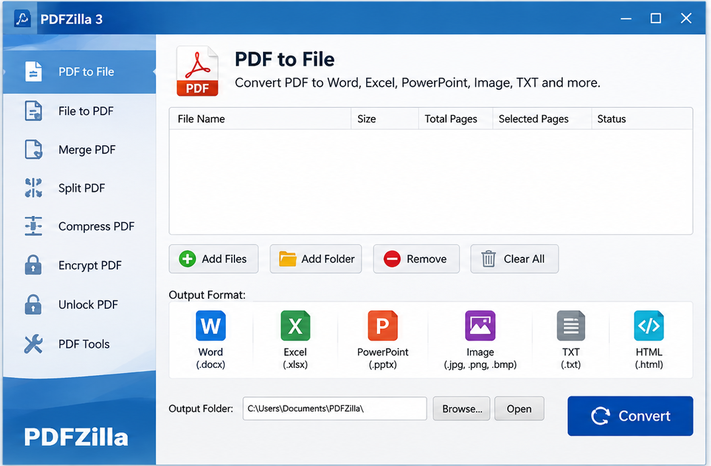Screen dimensions: 711x466
Task: Open the Encrypt PDF section
Action: [79, 265]
